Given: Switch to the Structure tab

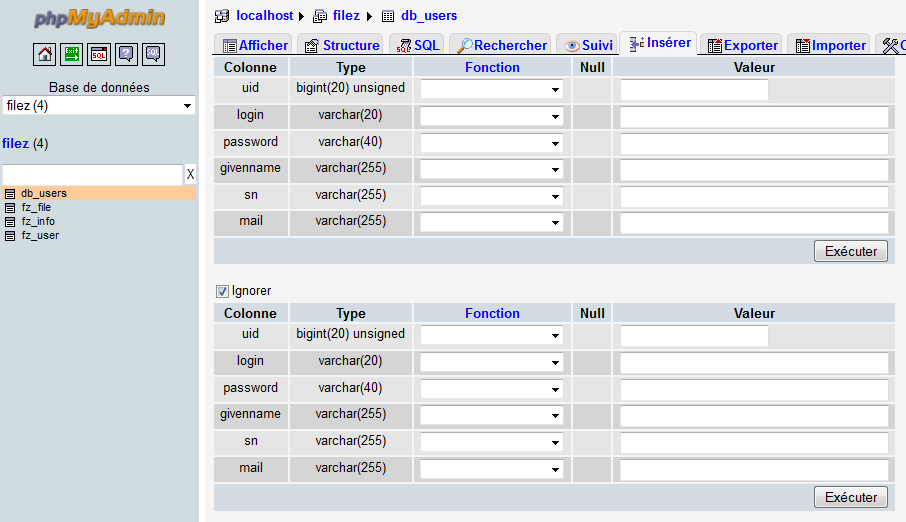Looking at the screenshot, I should pyautogui.click(x=341, y=45).
